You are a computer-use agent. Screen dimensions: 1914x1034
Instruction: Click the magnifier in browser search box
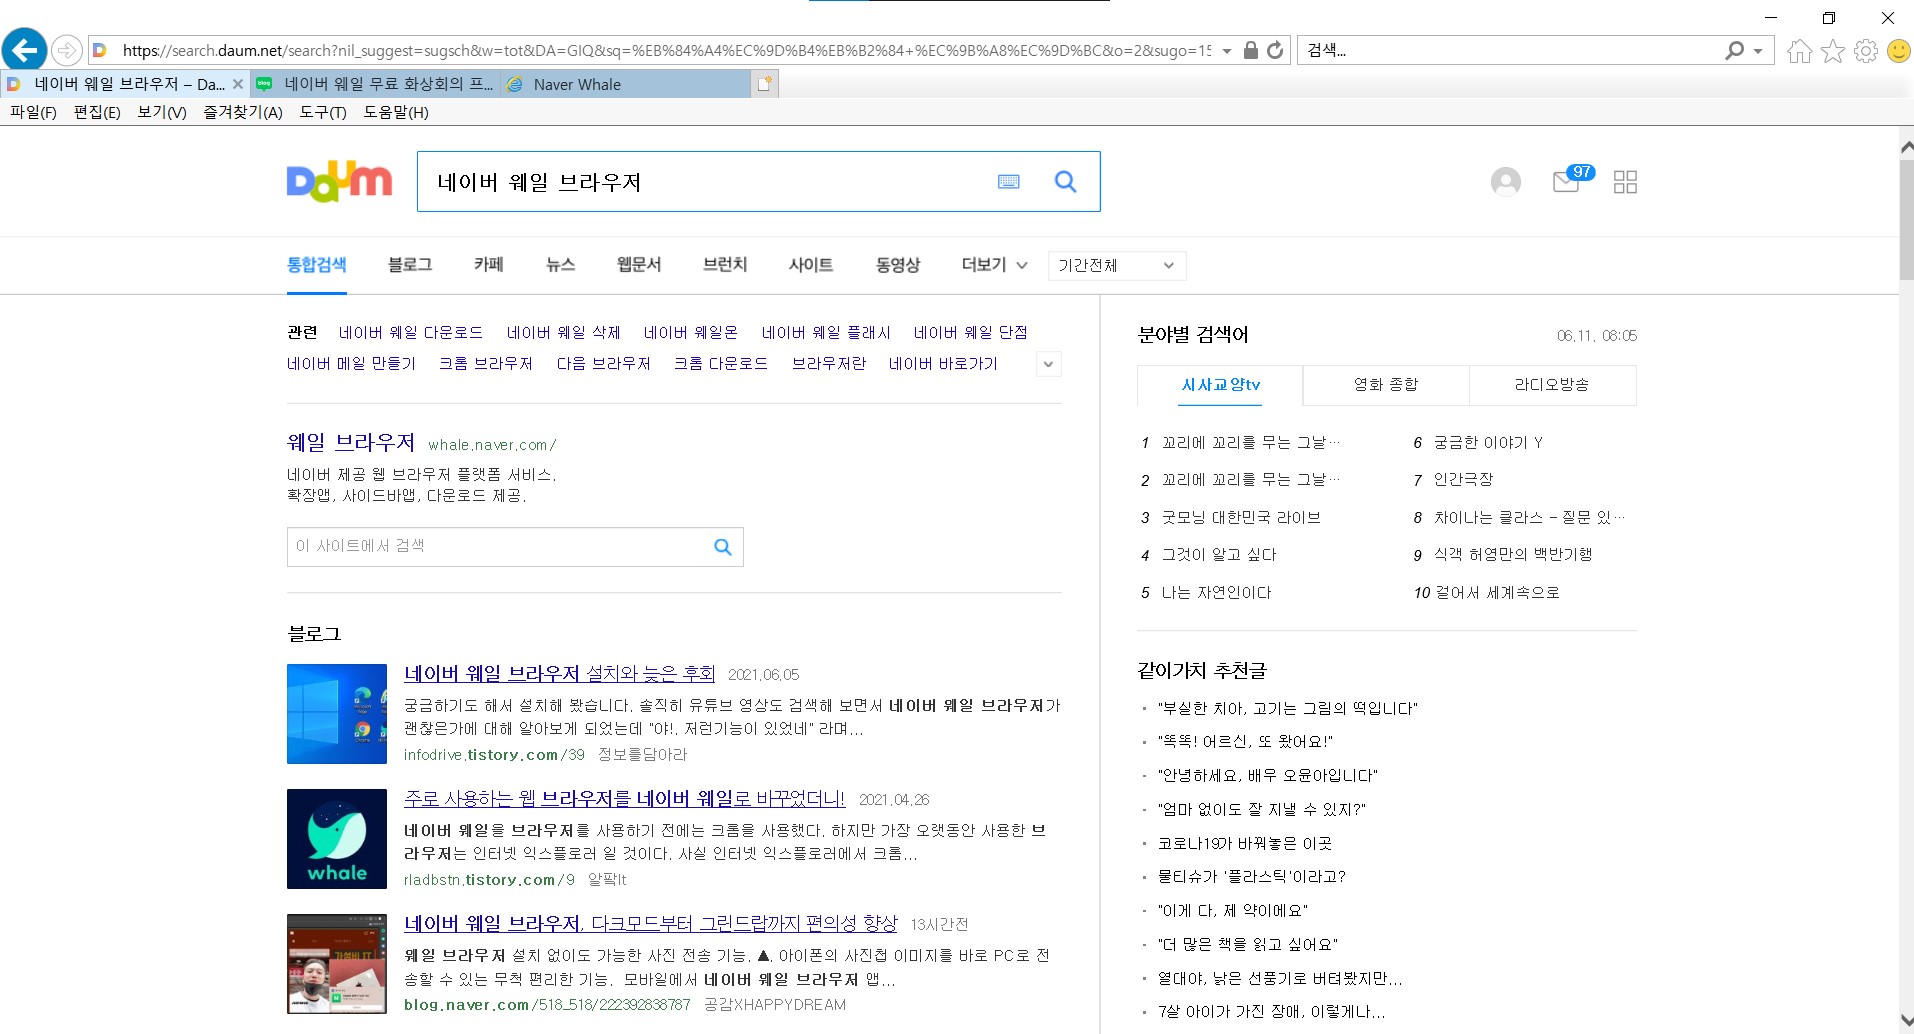coord(1735,50)
